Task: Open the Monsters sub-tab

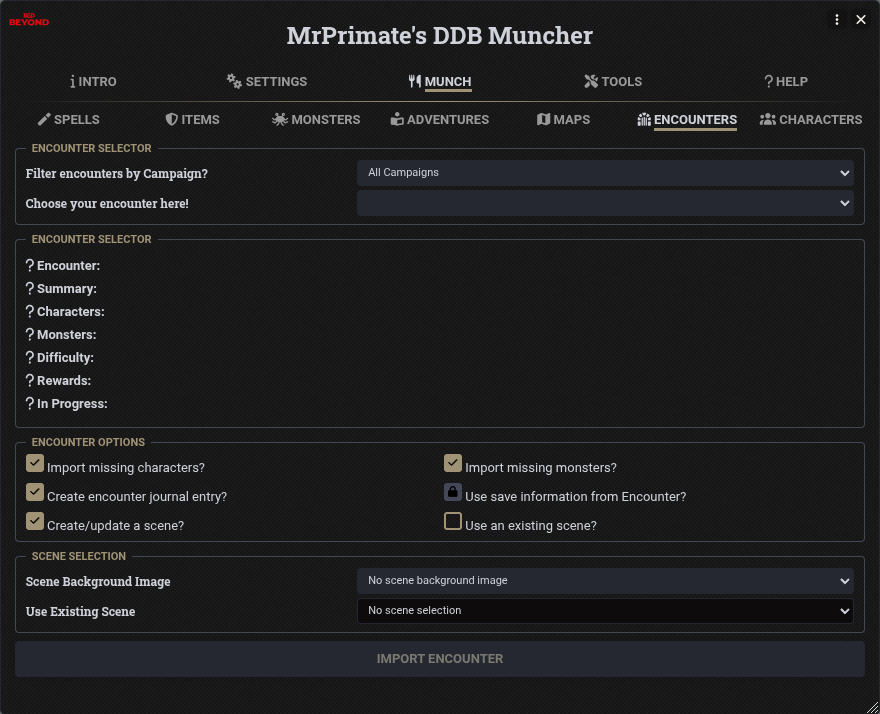Action: 316,120
